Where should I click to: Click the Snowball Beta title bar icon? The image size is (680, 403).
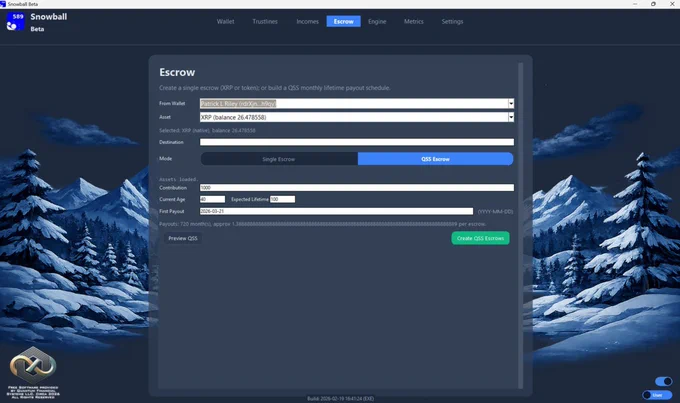click(x=3, y=4)
